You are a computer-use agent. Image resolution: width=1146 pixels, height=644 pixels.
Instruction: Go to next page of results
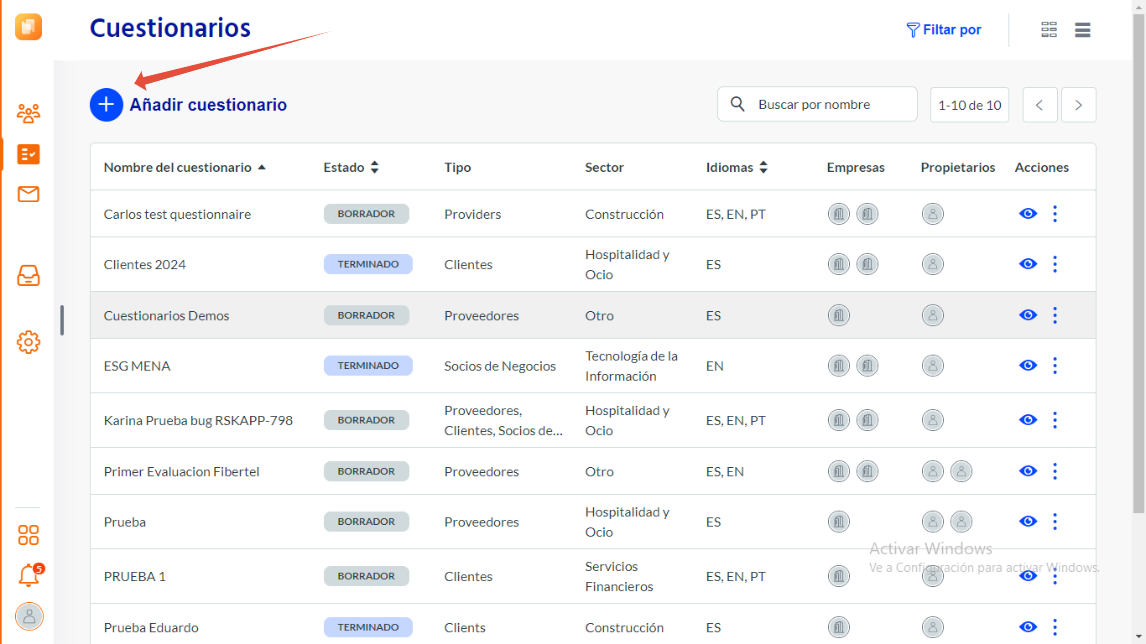coord(1078,105)
